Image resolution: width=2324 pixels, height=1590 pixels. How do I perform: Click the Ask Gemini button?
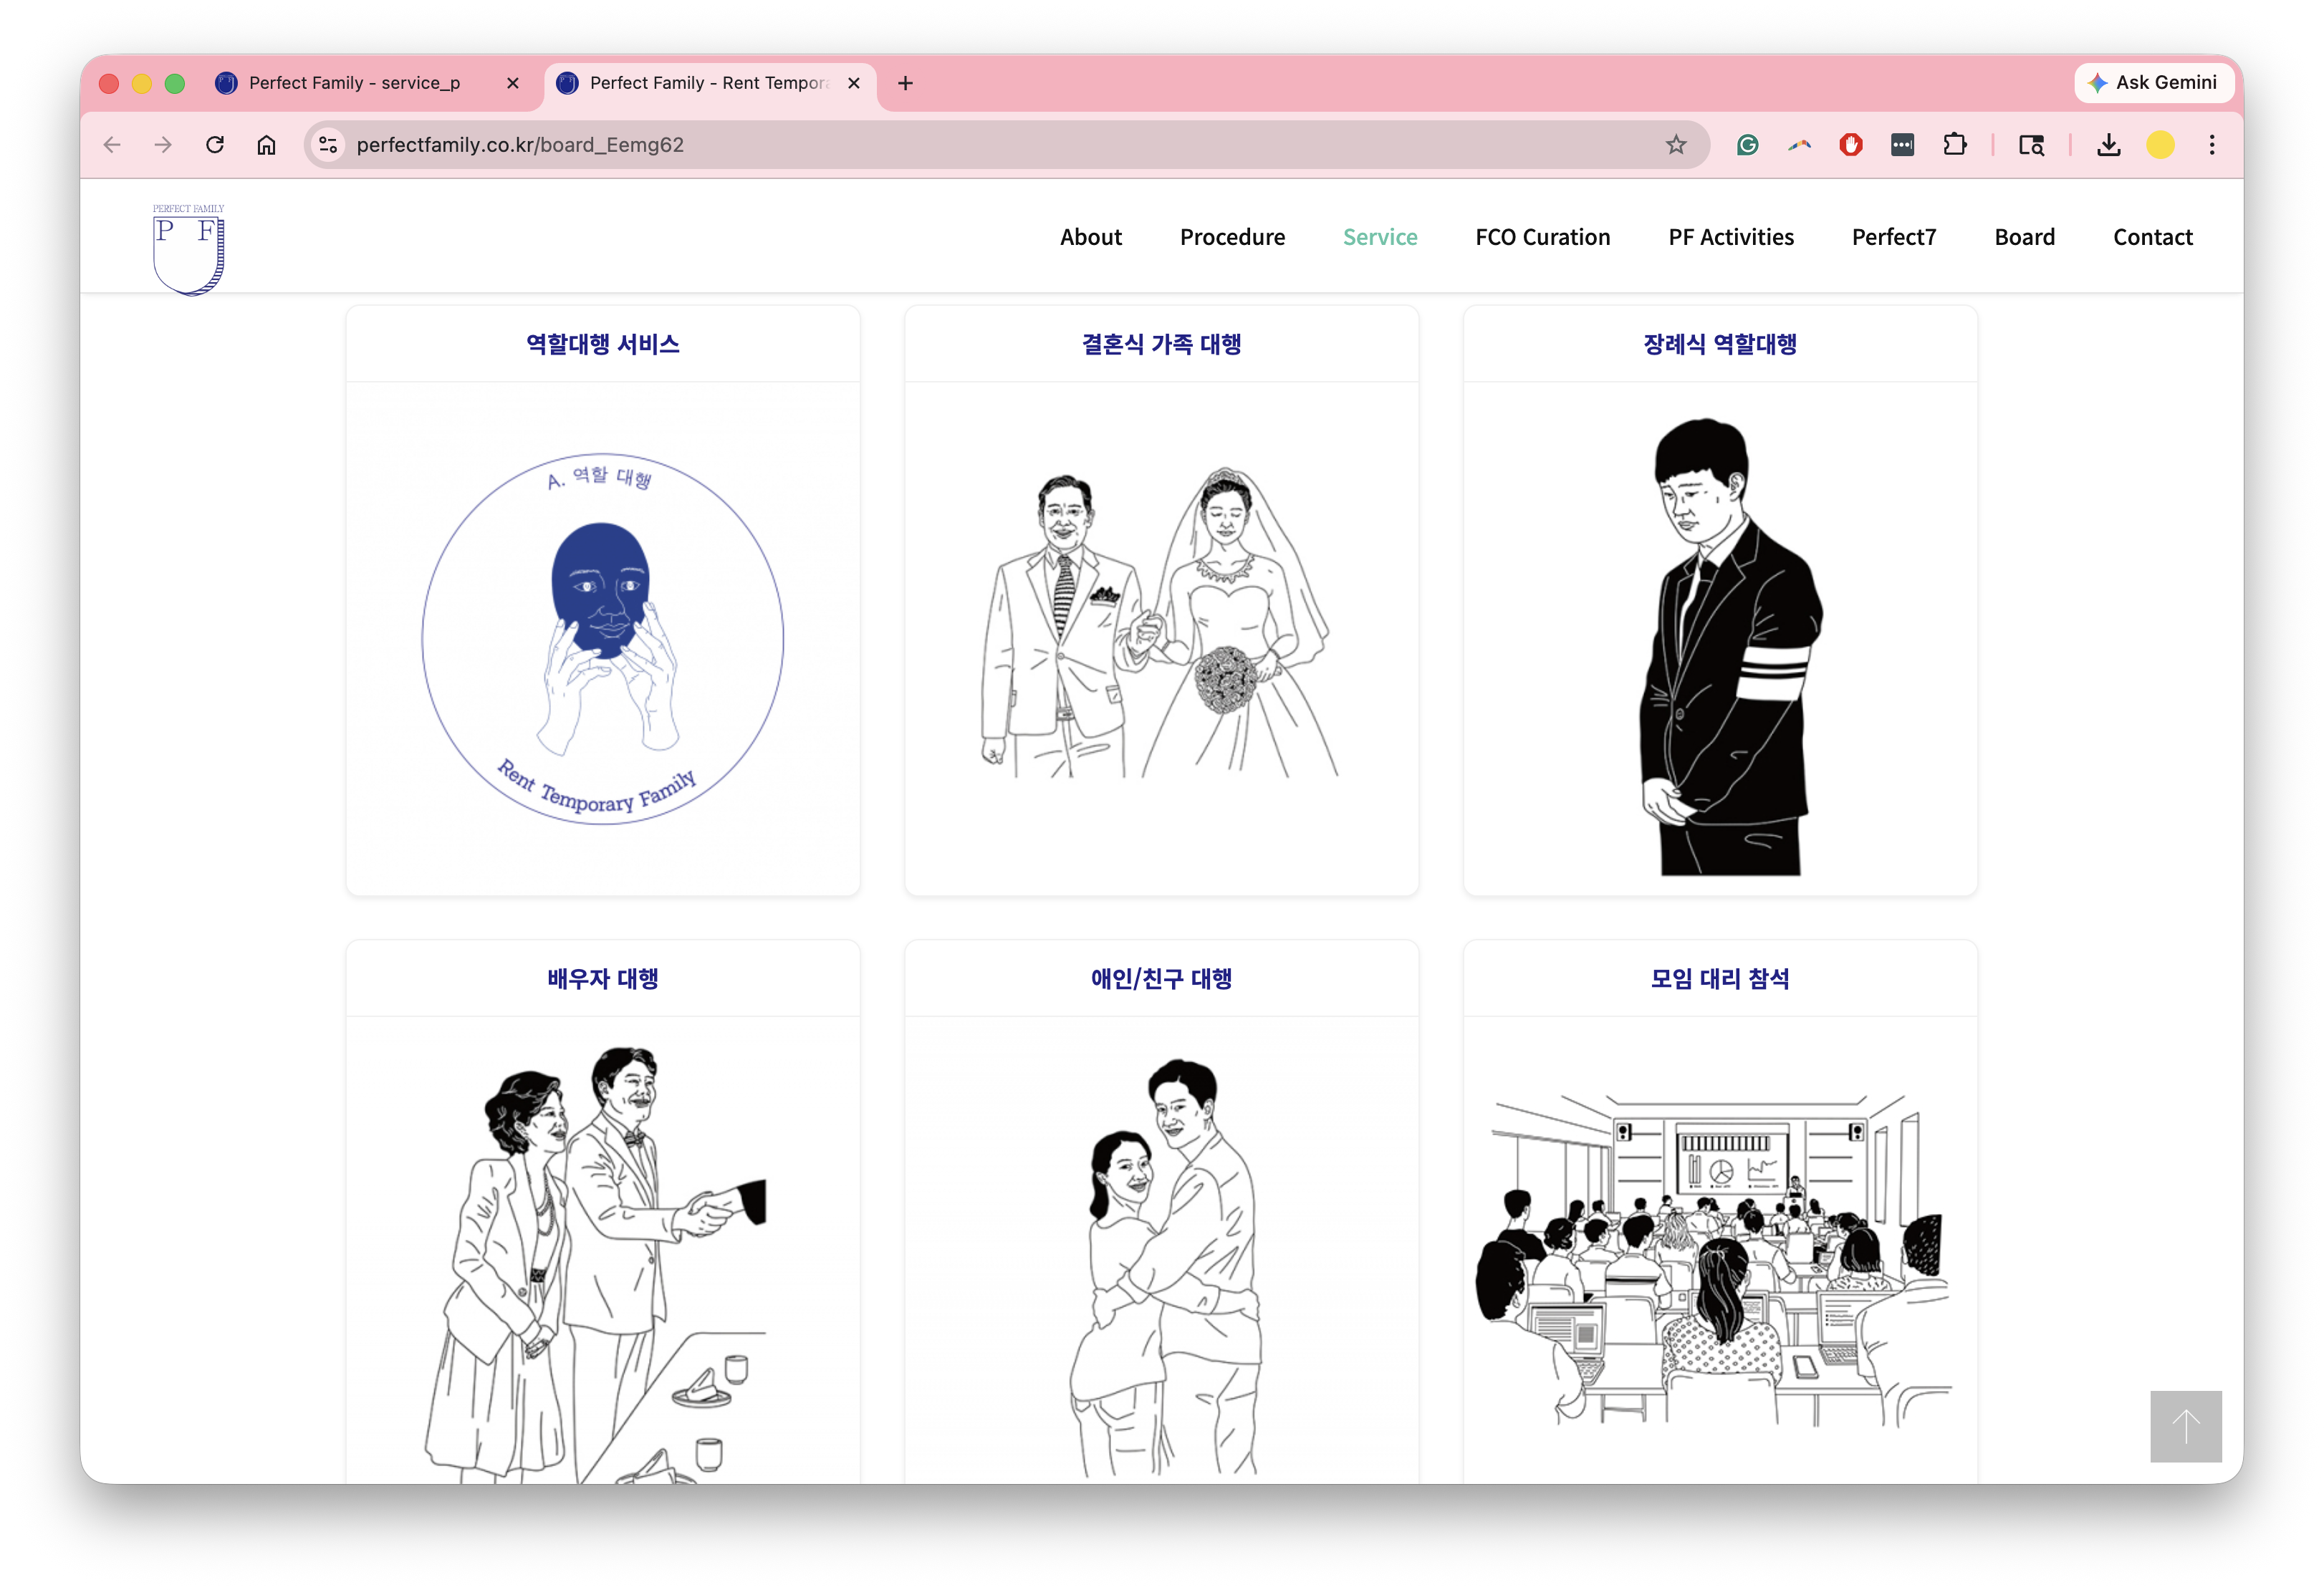click(x=2153, y=83)
